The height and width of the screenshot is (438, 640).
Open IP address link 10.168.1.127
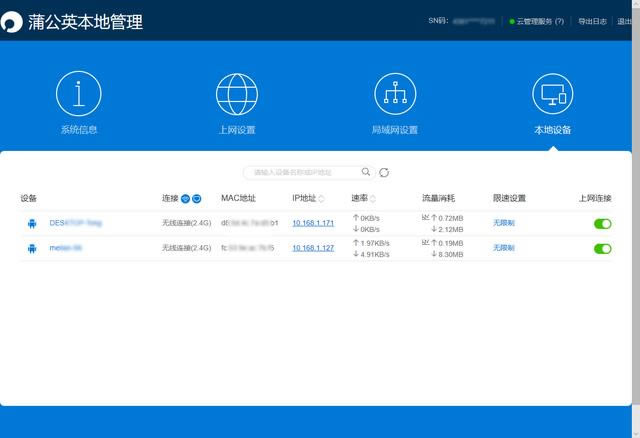tap(313, 248)
